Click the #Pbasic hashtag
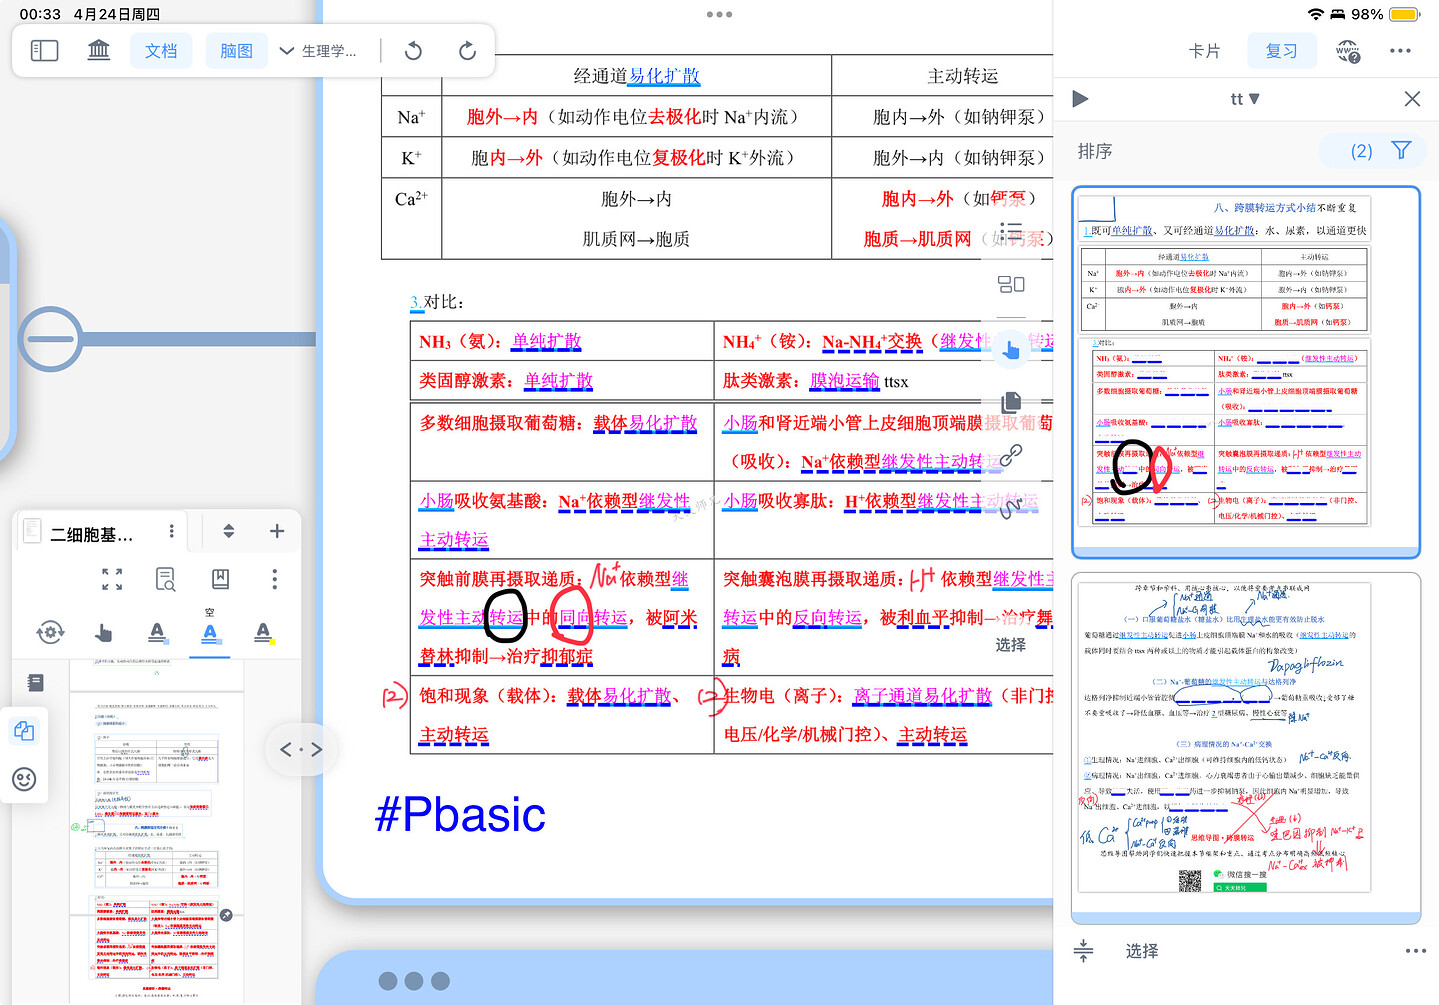1439x1005 pixels. 460,815
